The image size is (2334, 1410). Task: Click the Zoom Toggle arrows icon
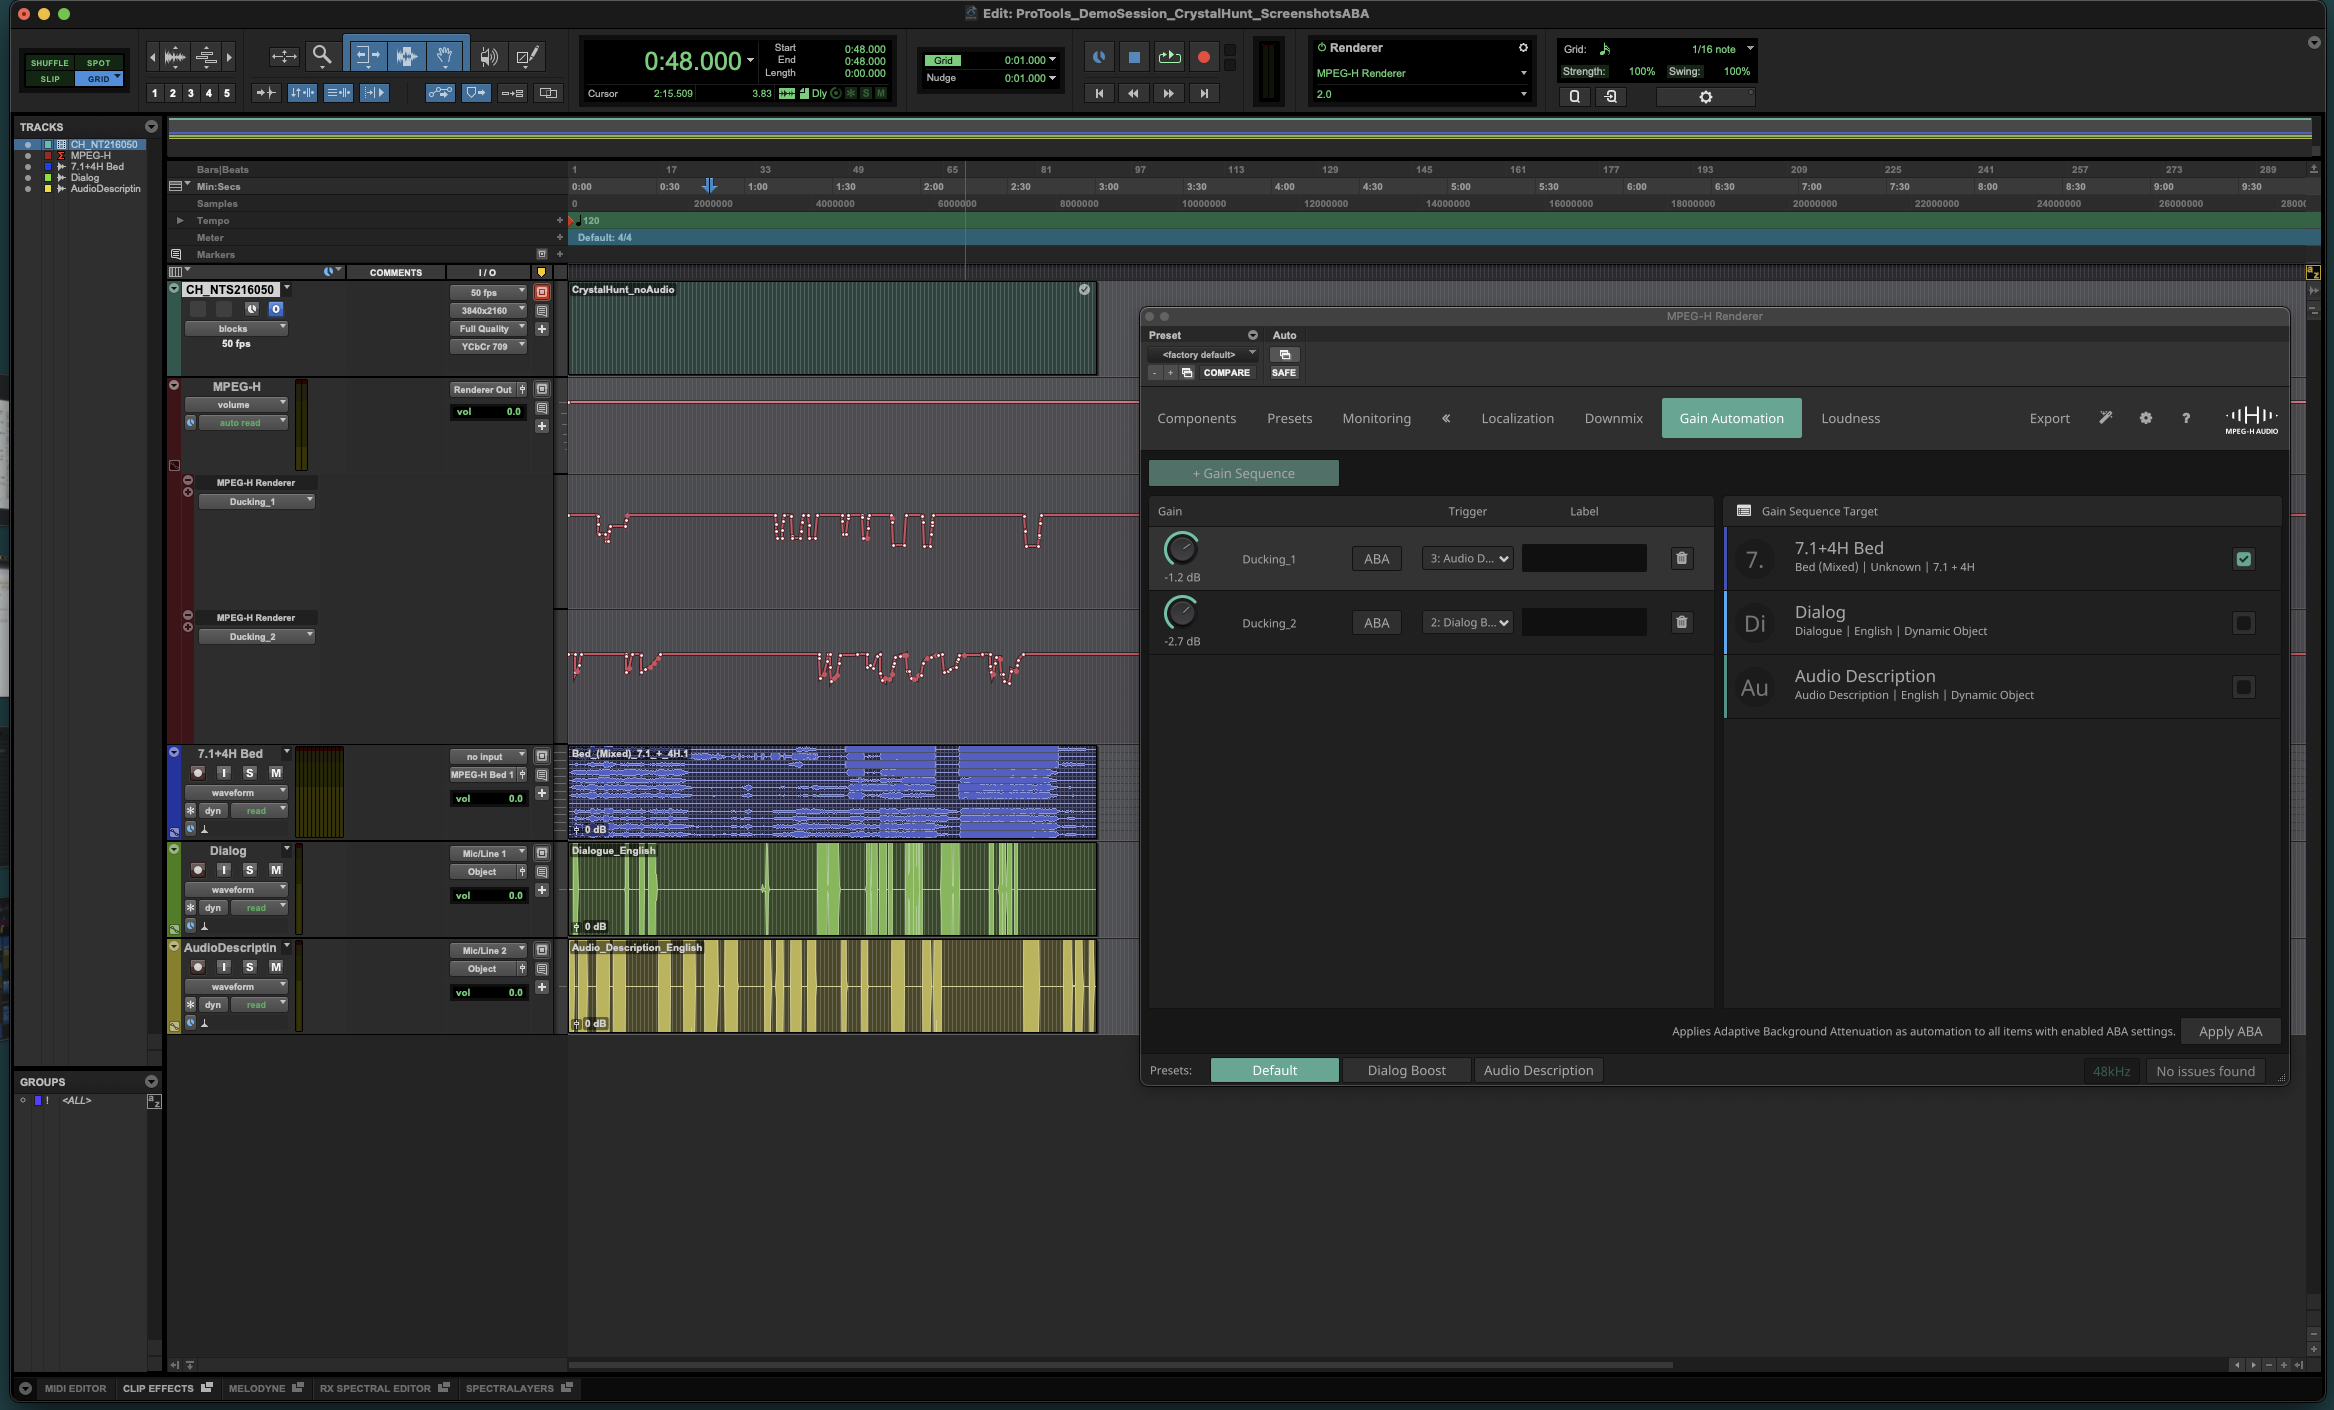(284, 57)
